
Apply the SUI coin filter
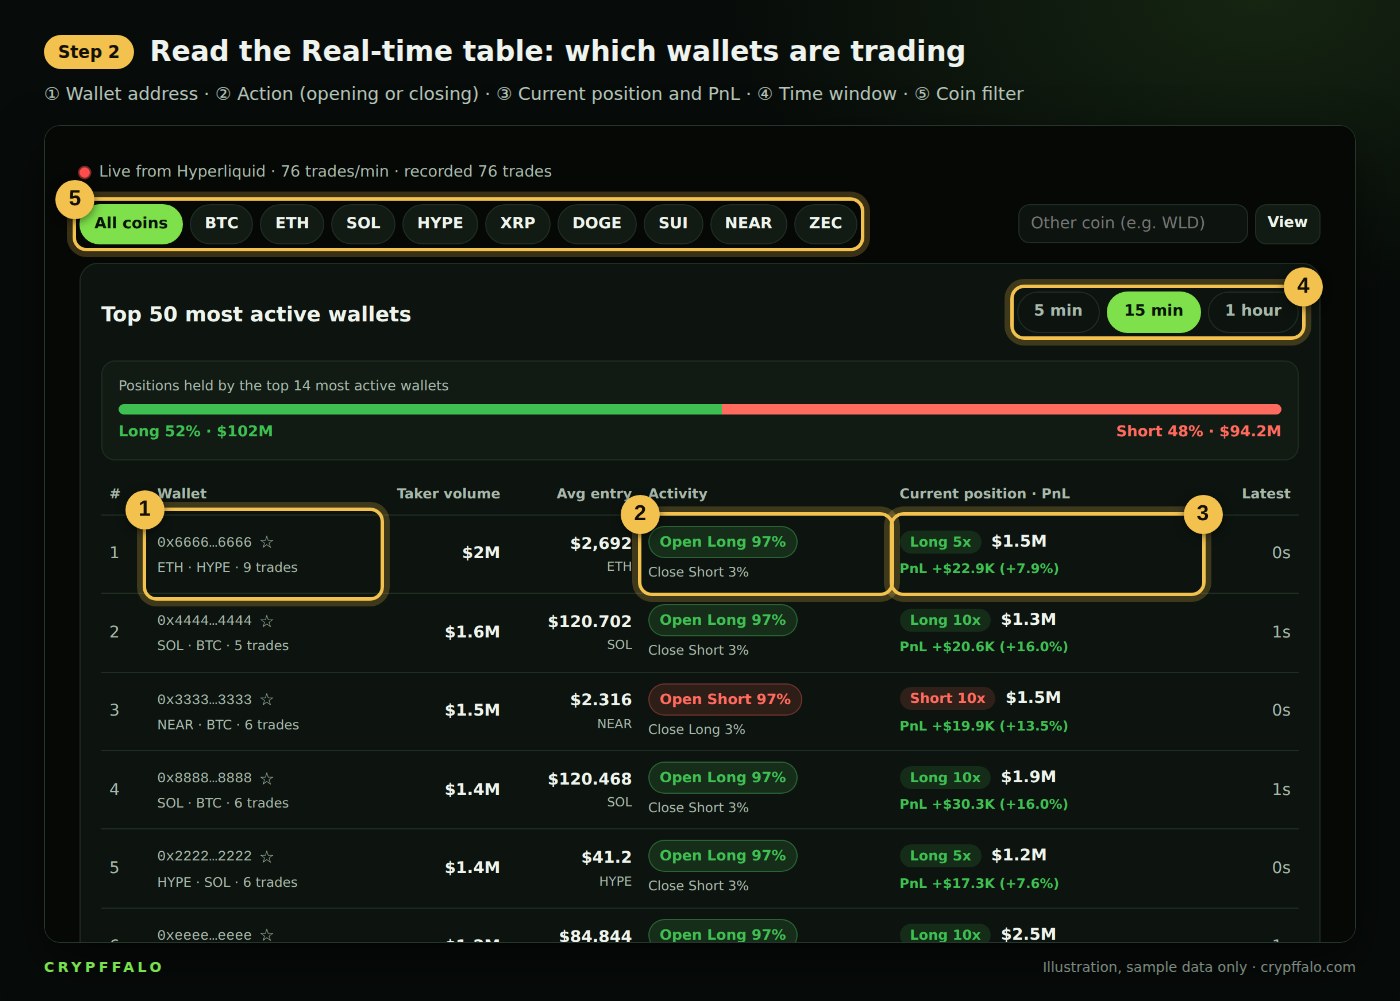(x=673, y=223)
